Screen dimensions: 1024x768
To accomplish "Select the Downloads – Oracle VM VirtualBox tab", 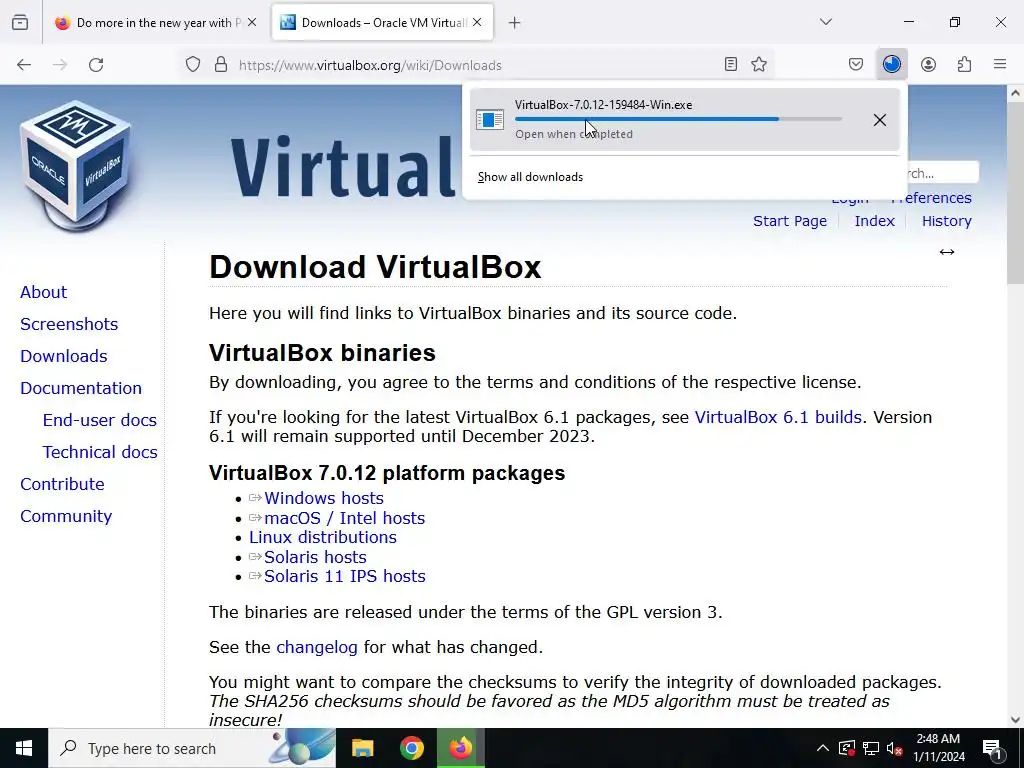I will click(x=382, y=23).
